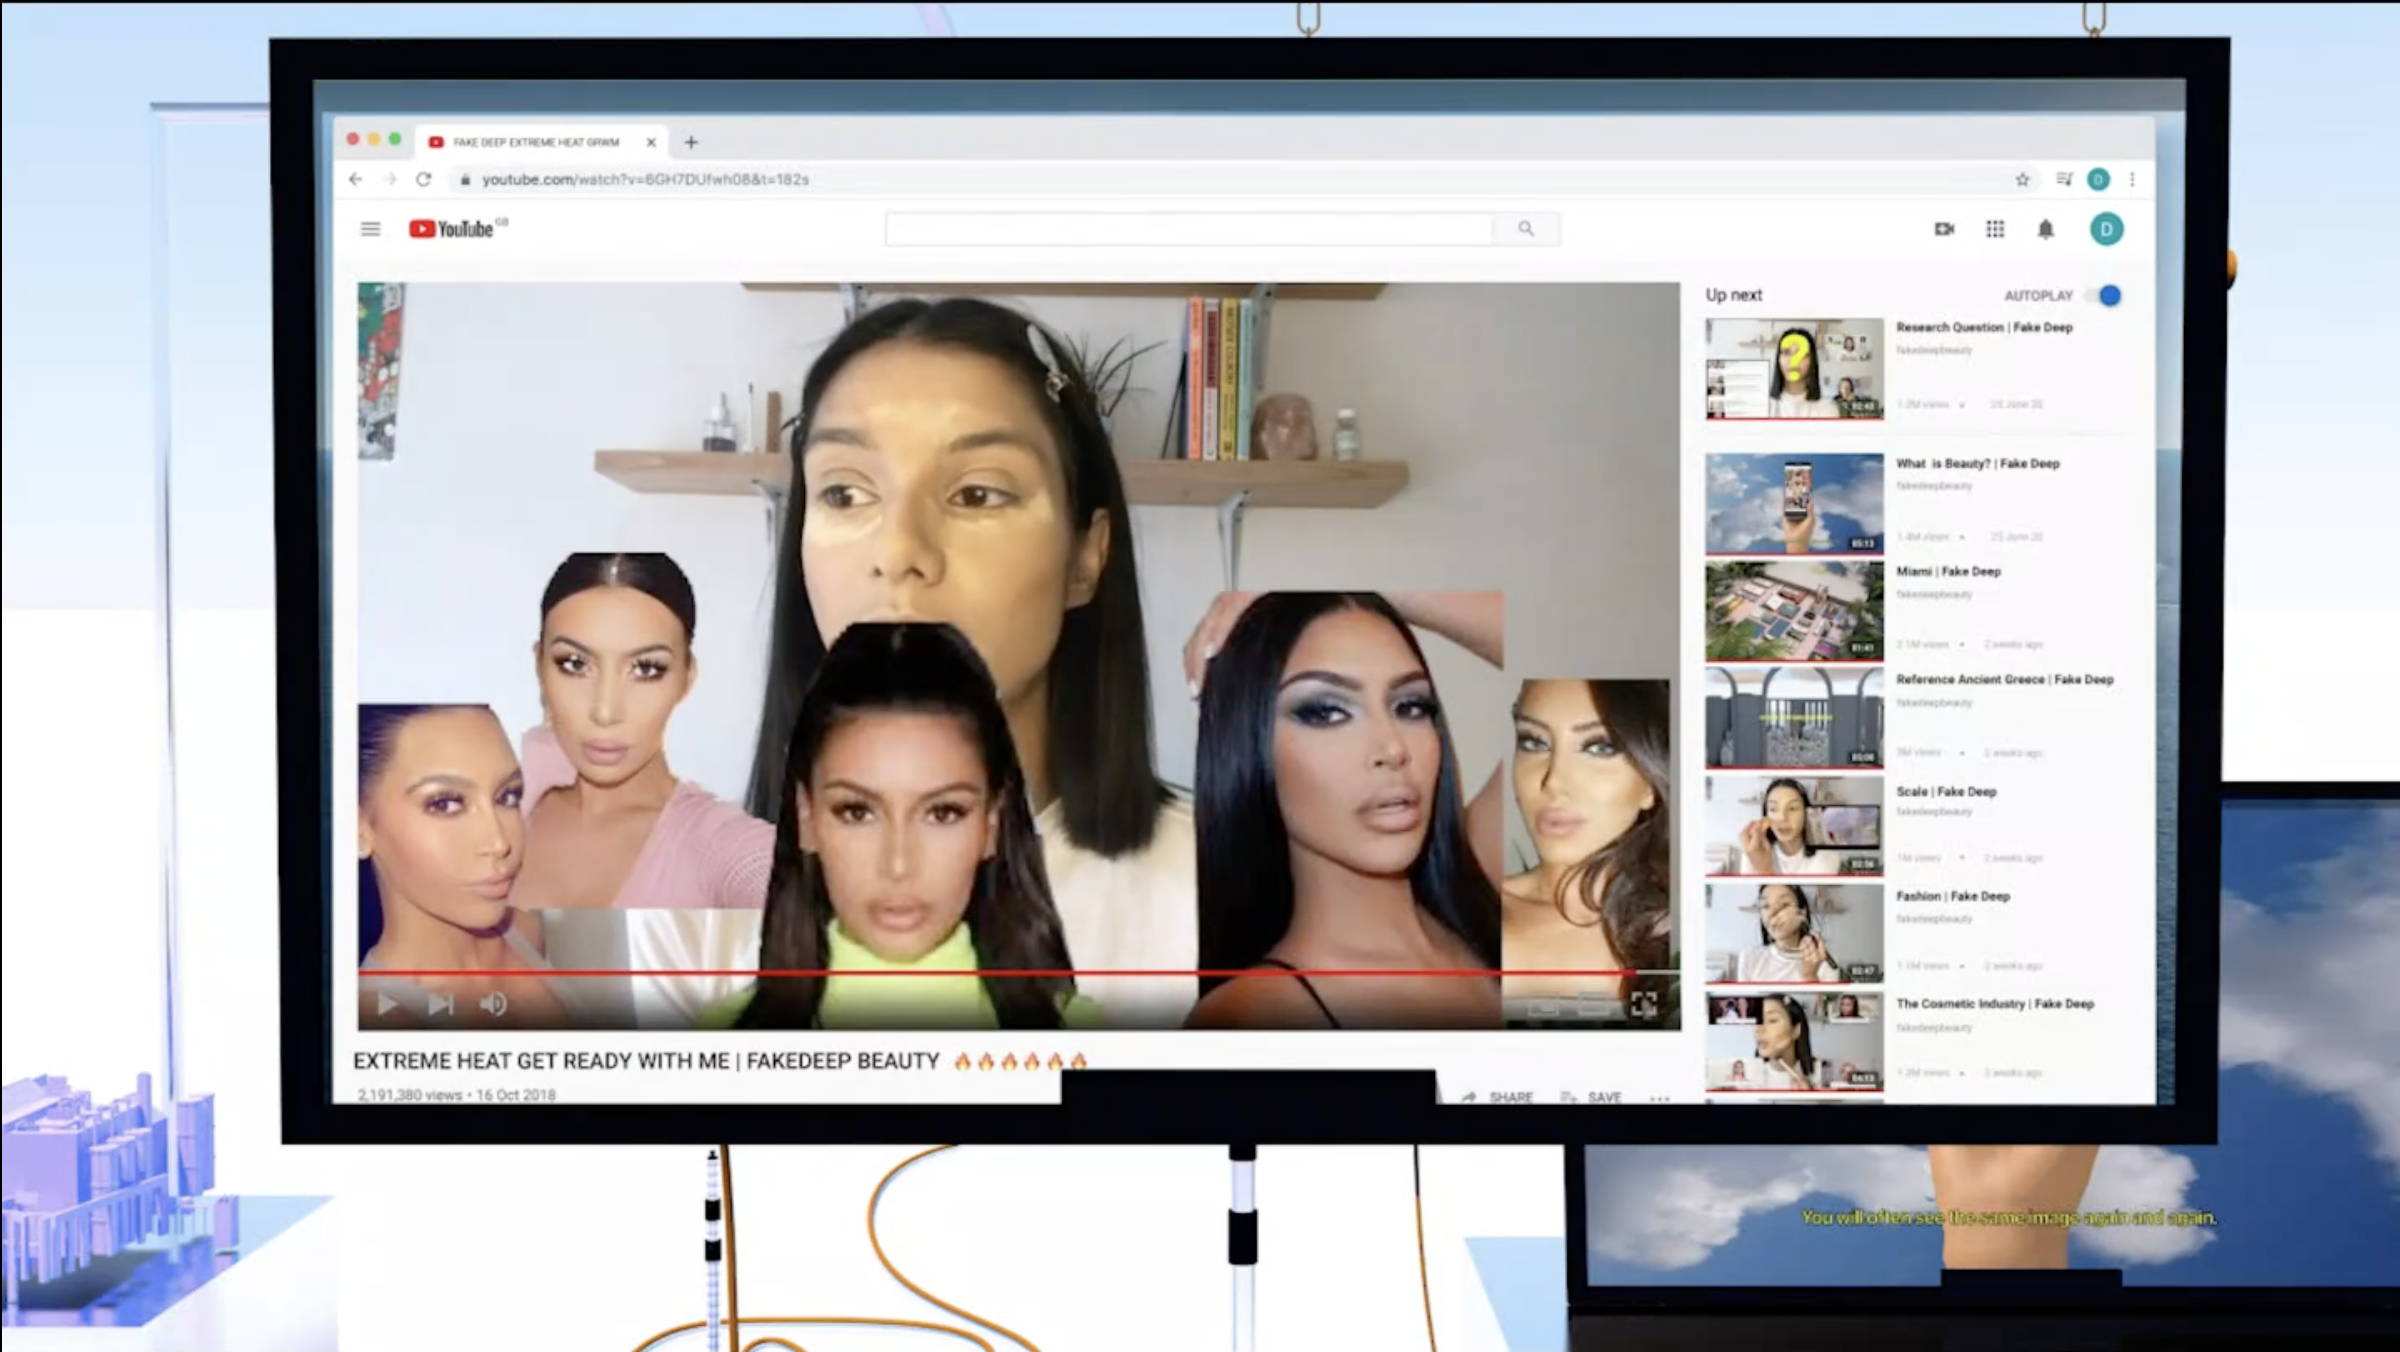The width and height of the screenshot is (2400, 1352).
Task: Open What is Beauty? | Fake Deep thumbnail
Action: (x=1794, y=503)
